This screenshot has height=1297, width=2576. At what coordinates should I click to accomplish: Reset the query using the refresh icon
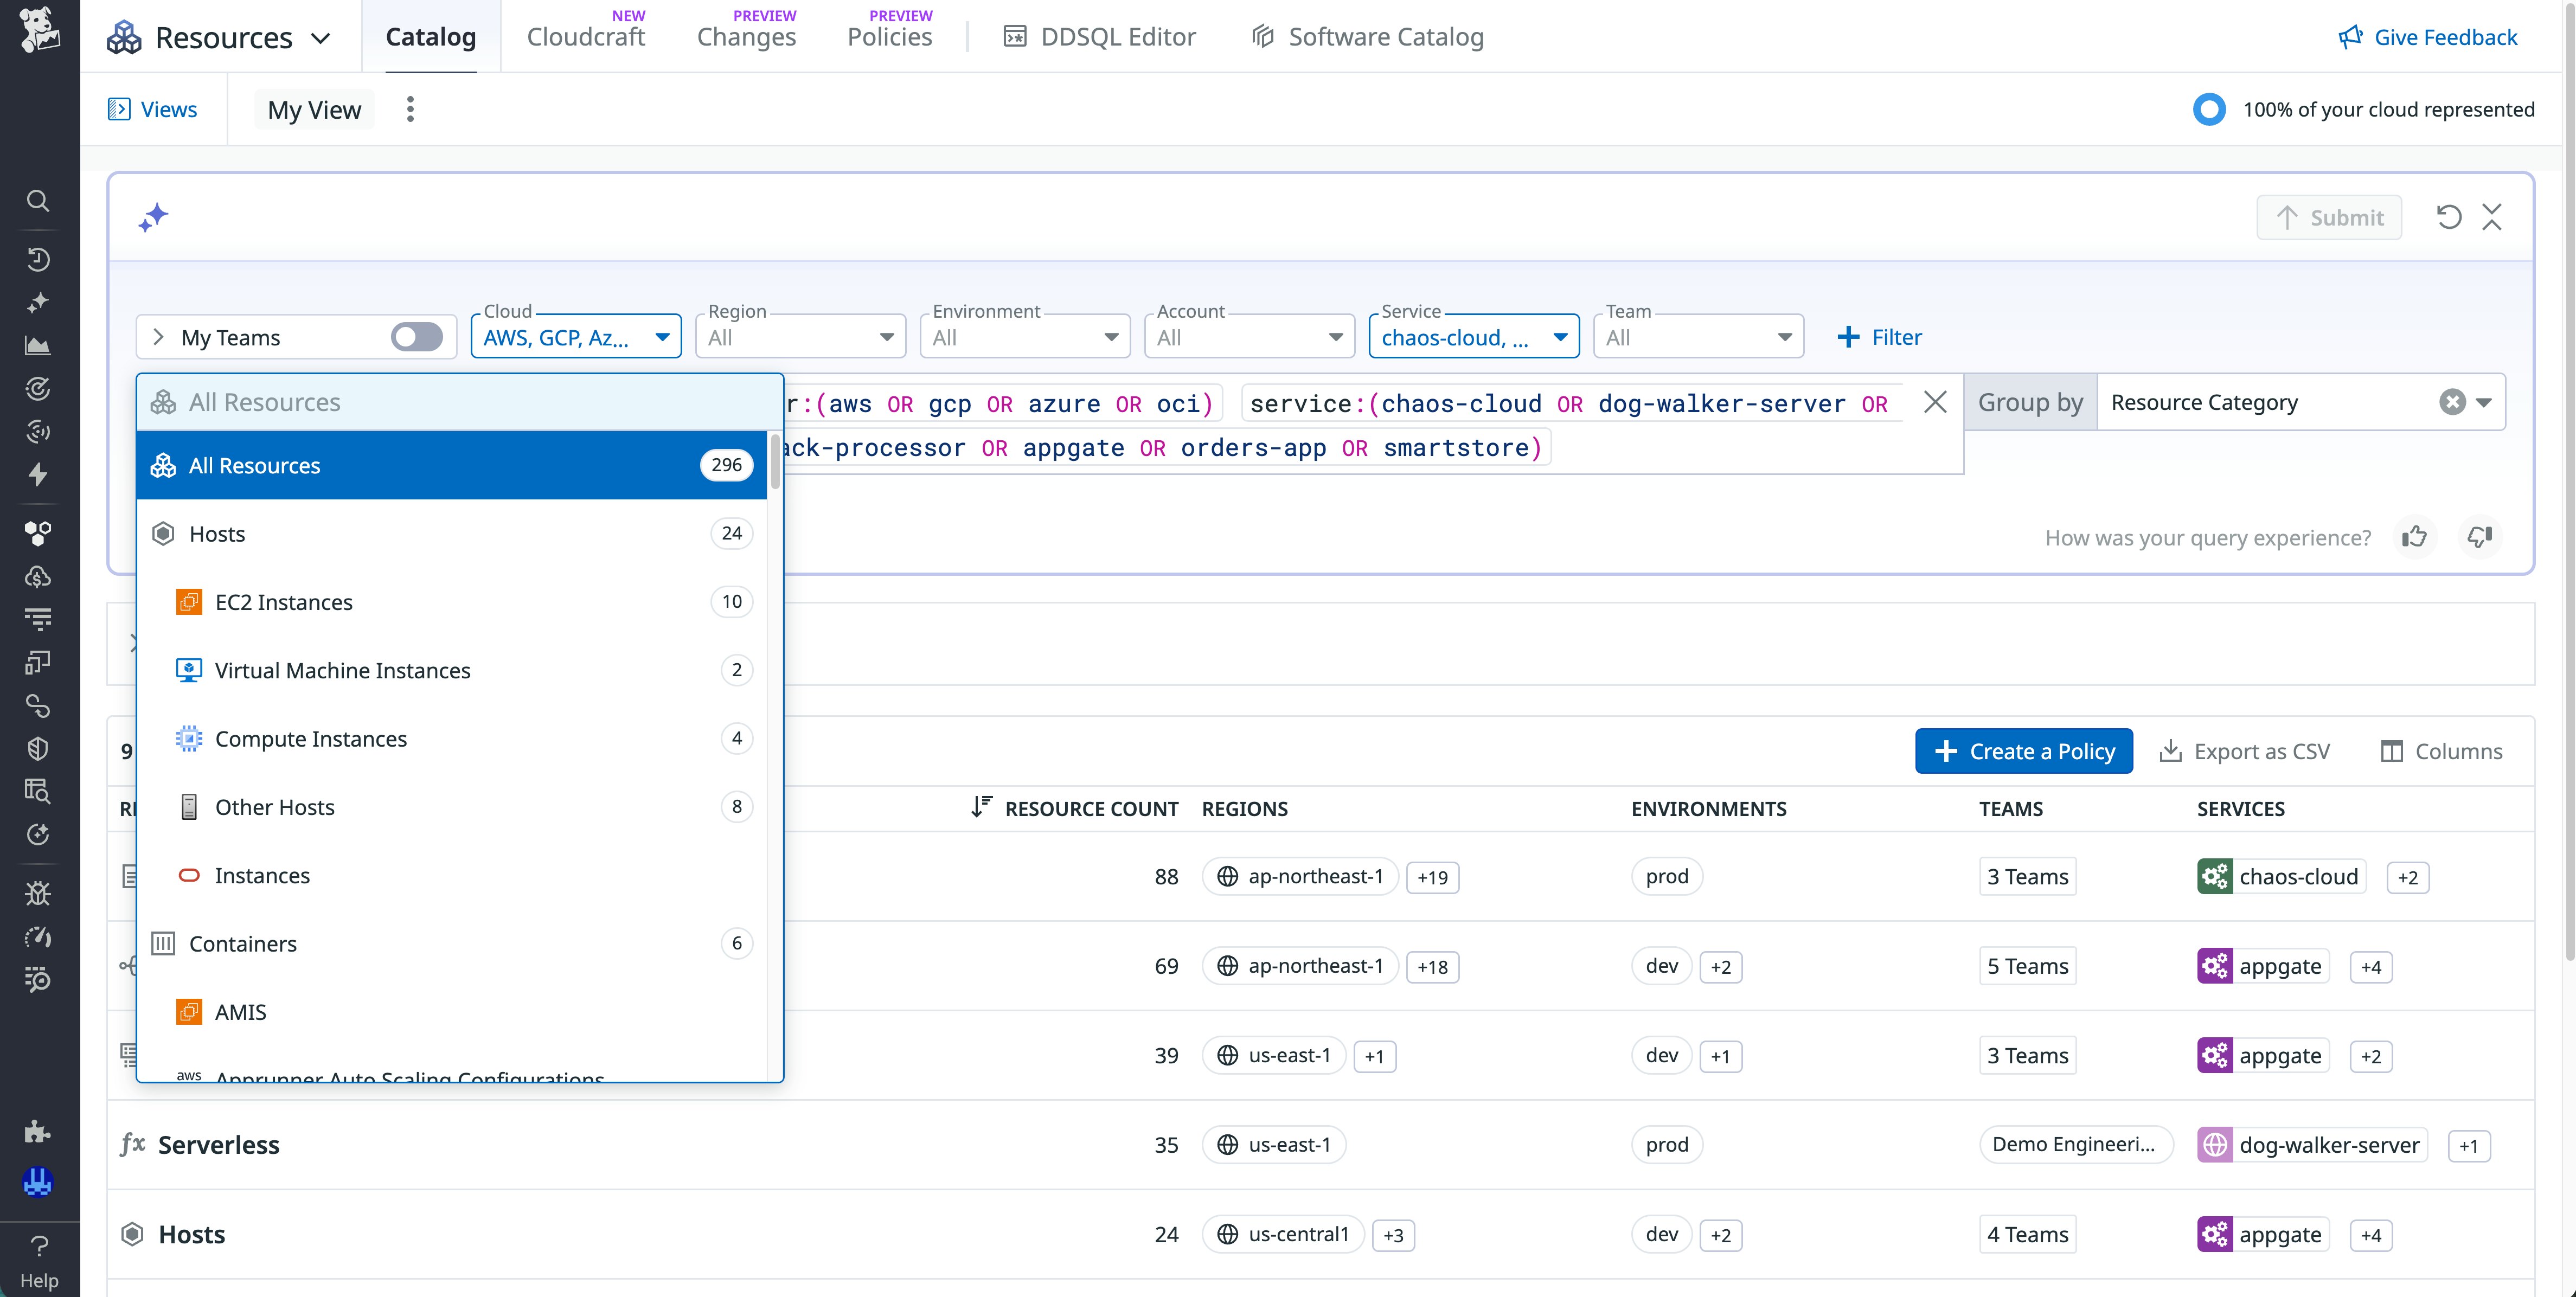2448,216
